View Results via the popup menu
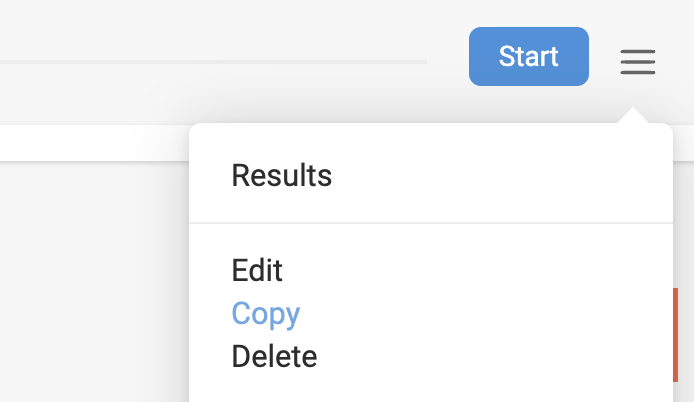This screenshot has height=402, width=694. coord(281,176)
